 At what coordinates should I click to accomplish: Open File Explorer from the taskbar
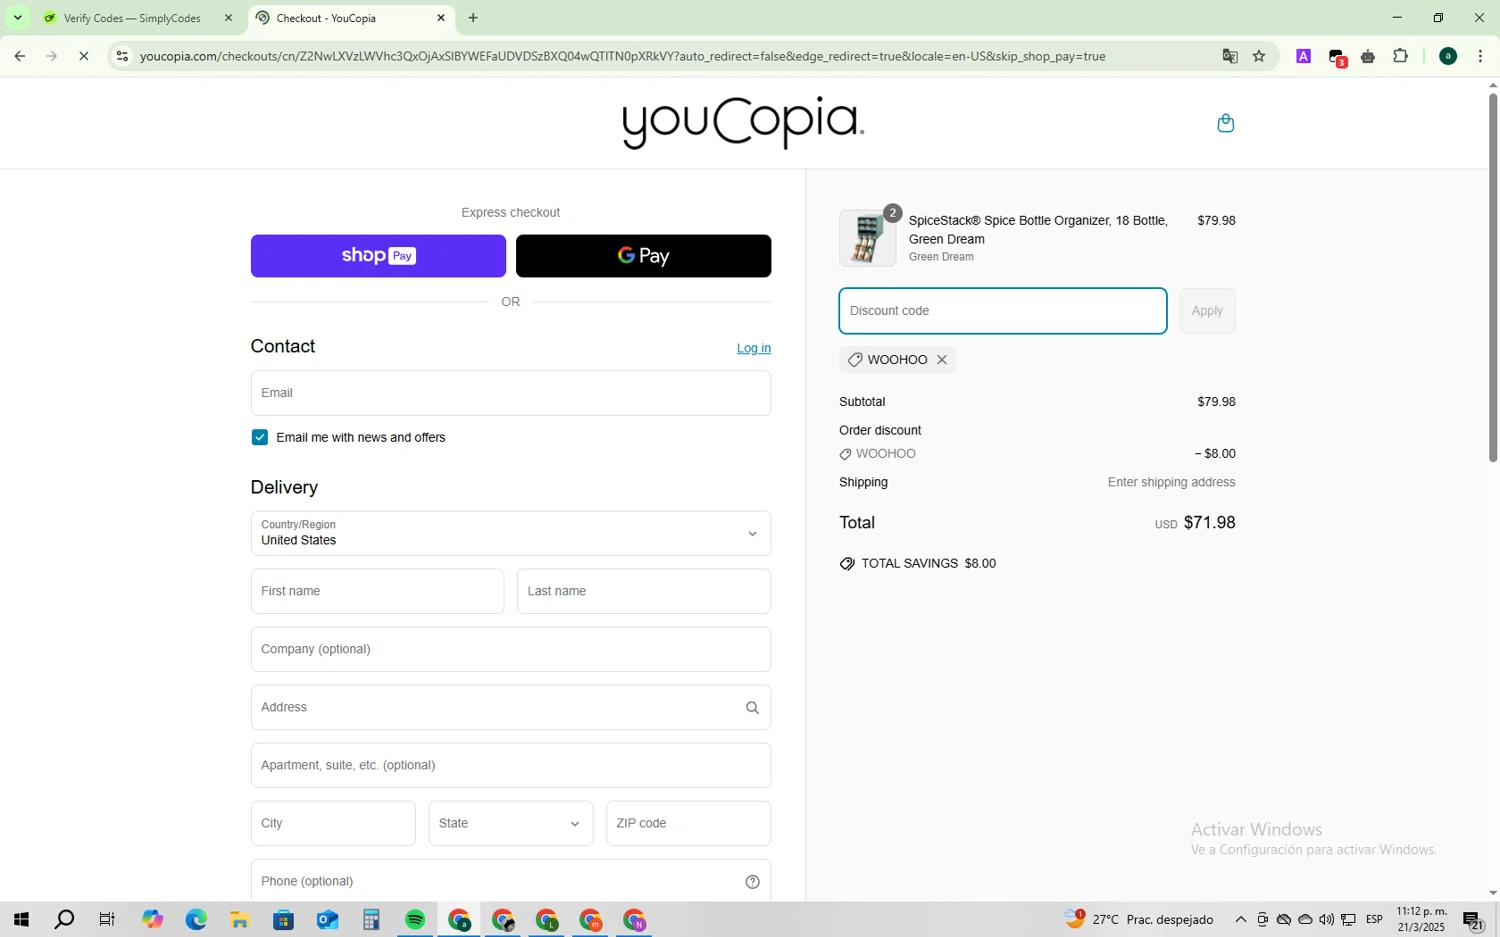[x=239, y=920]
